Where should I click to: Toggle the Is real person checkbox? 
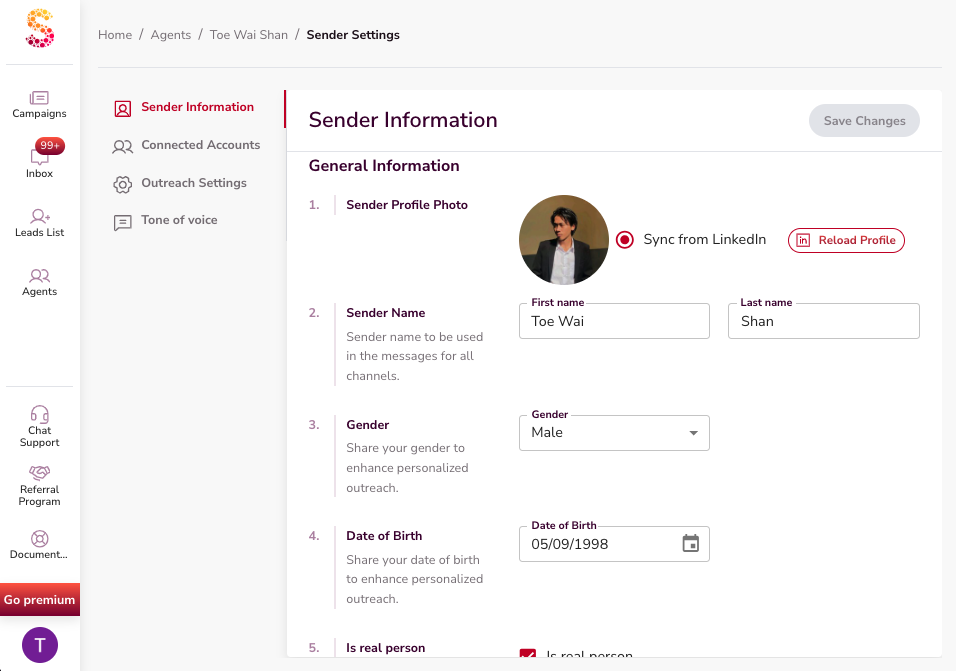(528, 655)
